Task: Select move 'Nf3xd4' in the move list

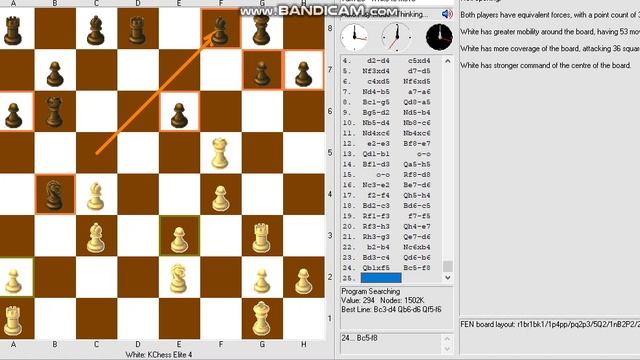Action: [376, 71]
